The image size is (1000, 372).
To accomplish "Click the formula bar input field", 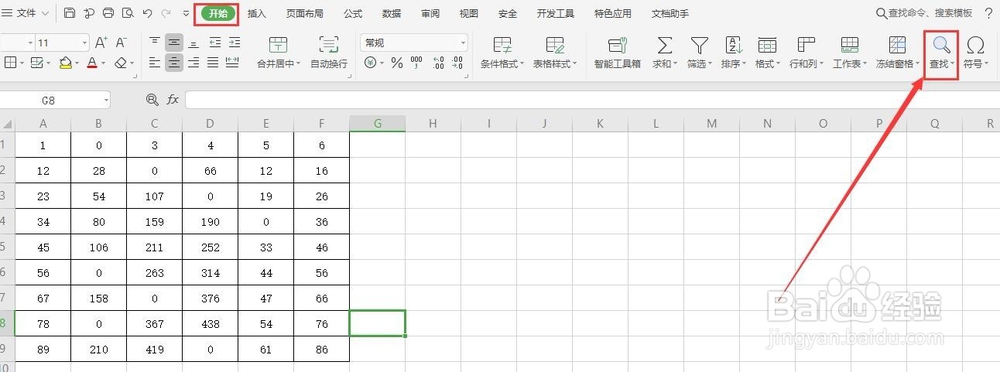I will pyautogui.click(x=592, y=100).
